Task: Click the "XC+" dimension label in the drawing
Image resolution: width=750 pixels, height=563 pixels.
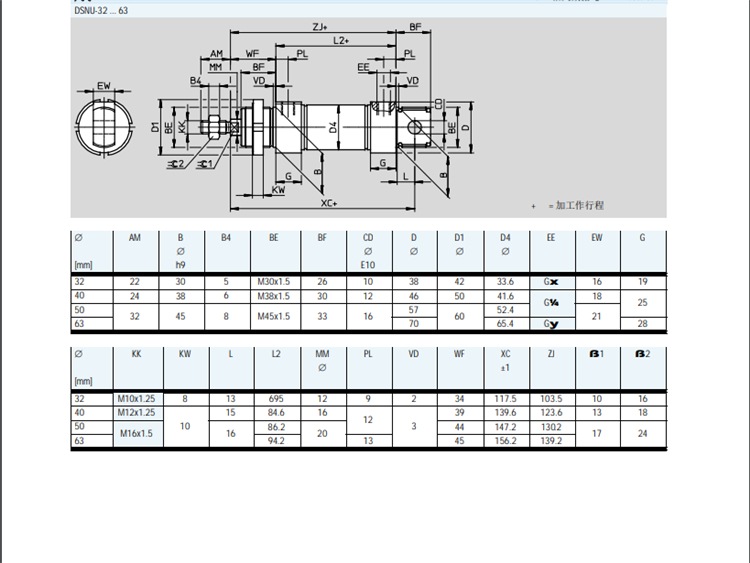Action: pyautogui.click(x=329, y=203)
